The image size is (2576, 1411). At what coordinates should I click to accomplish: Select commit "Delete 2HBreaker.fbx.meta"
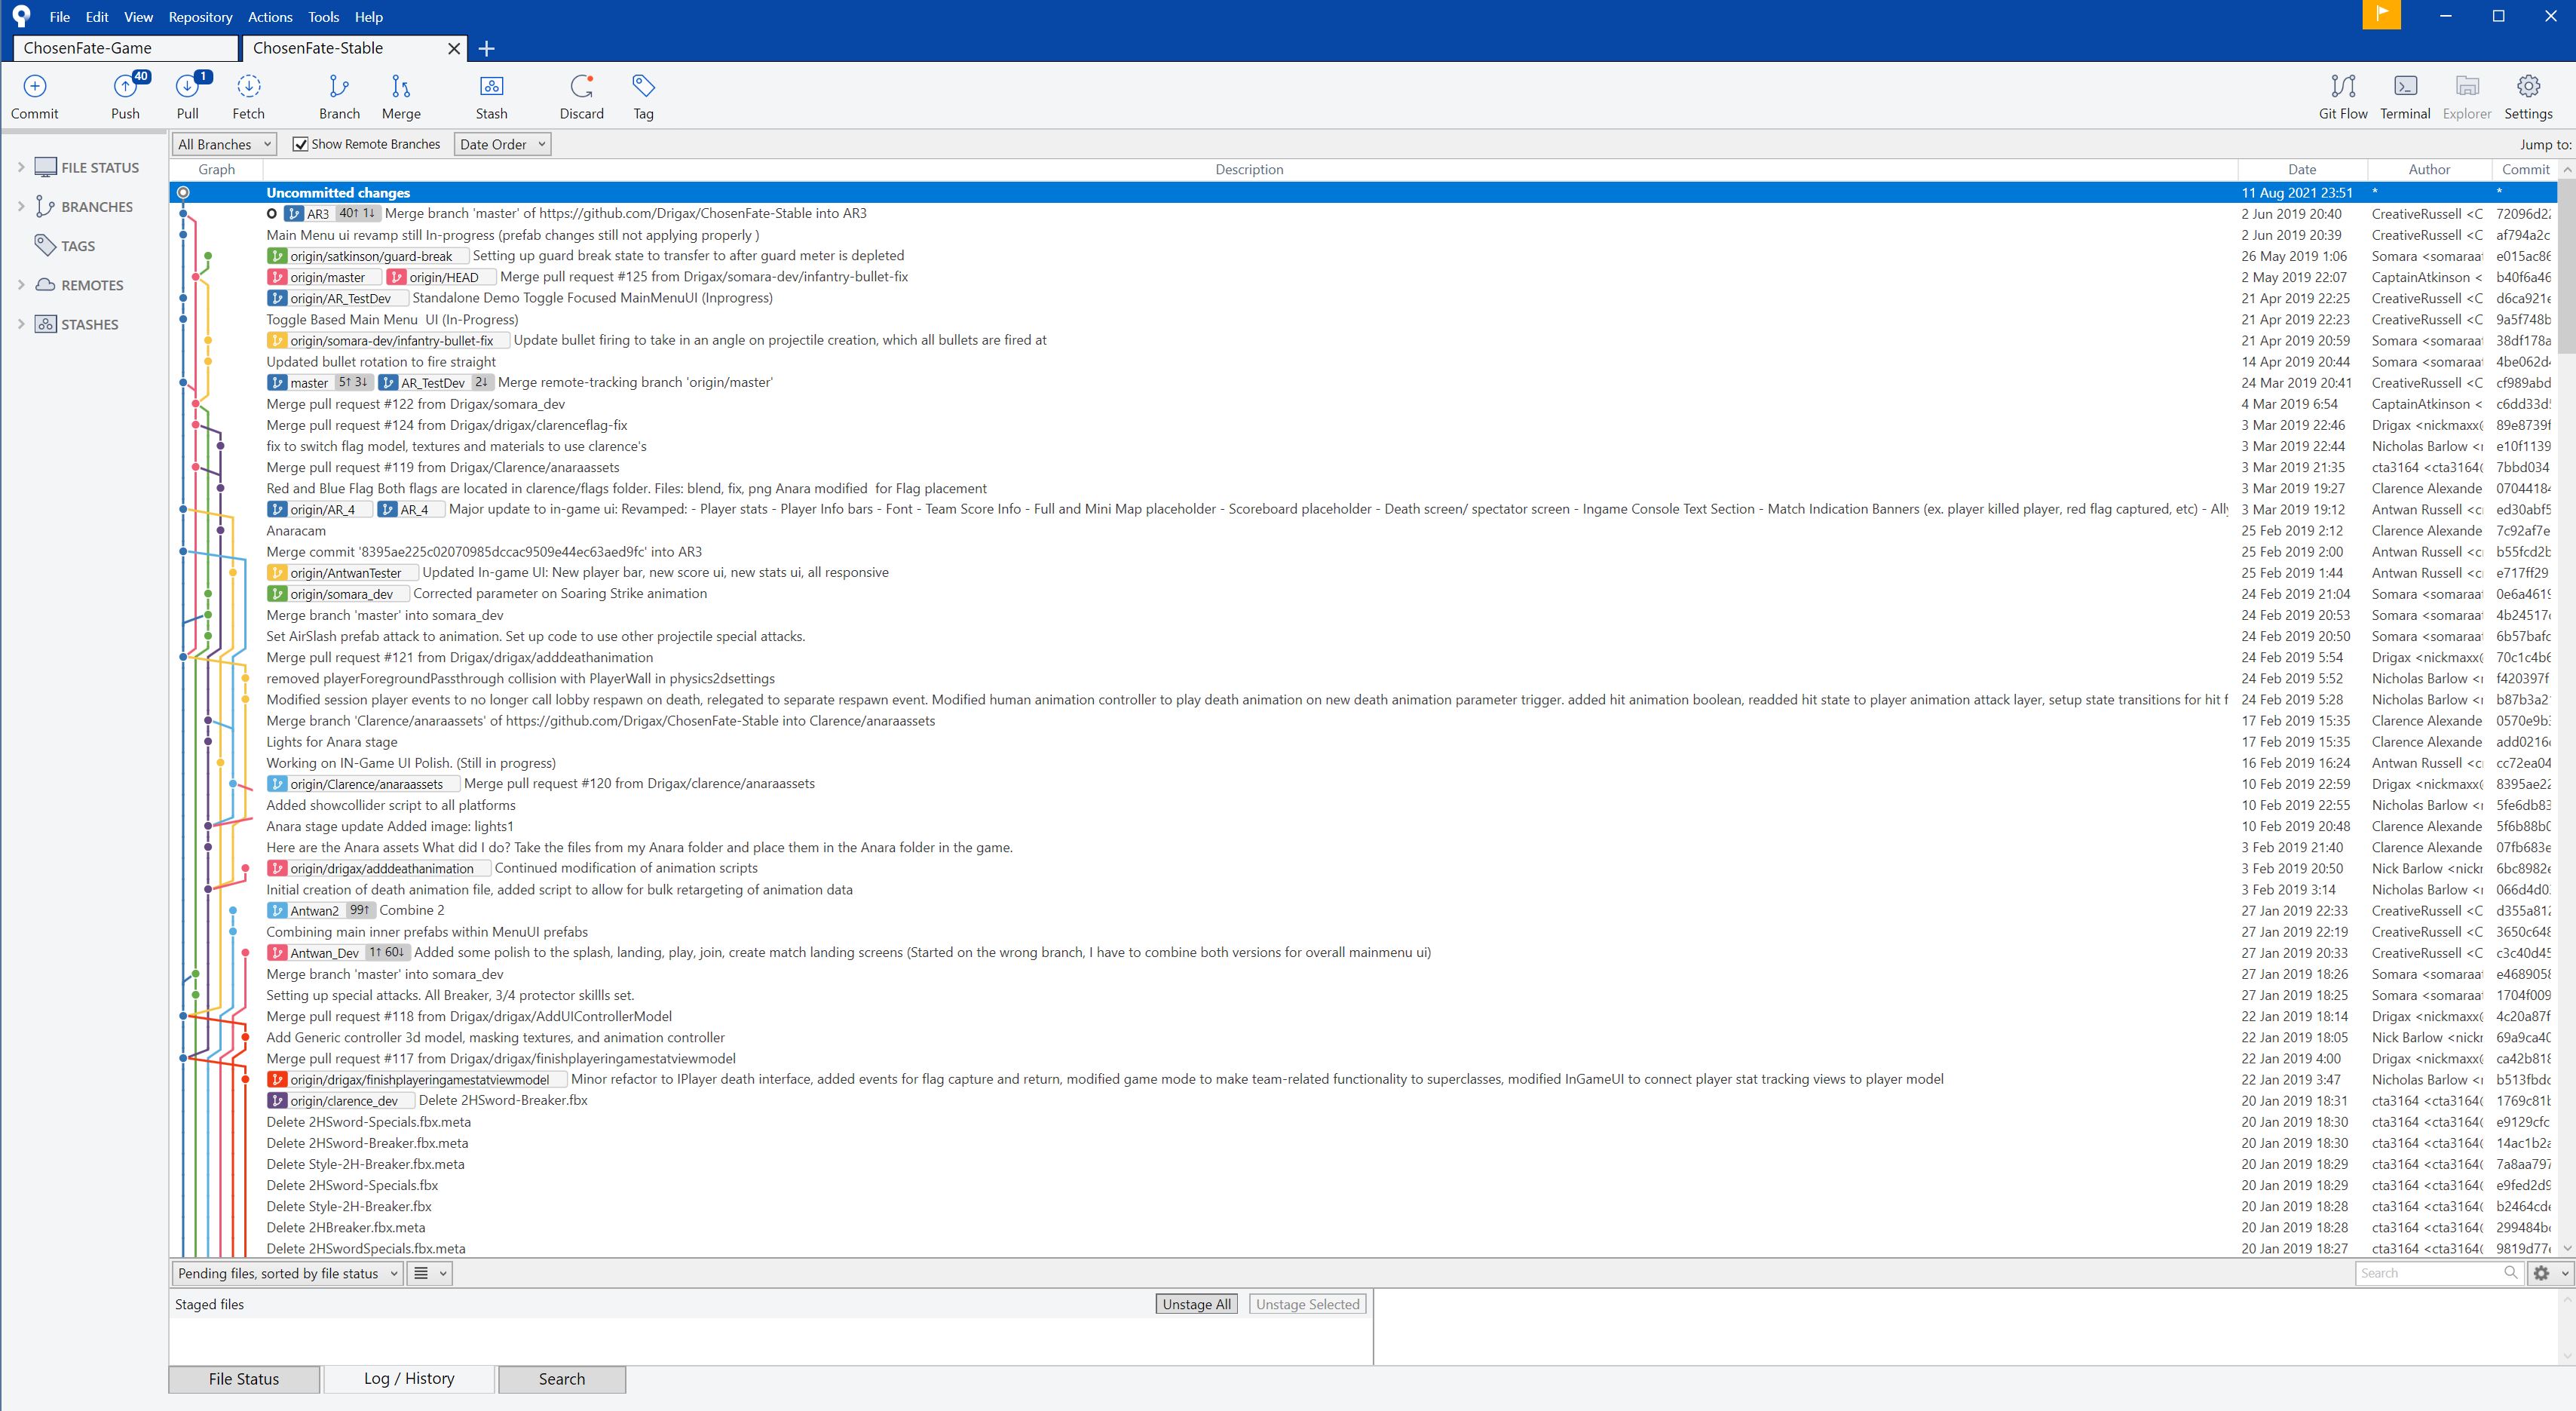pyautogui.click(x=1363, y=1227)
